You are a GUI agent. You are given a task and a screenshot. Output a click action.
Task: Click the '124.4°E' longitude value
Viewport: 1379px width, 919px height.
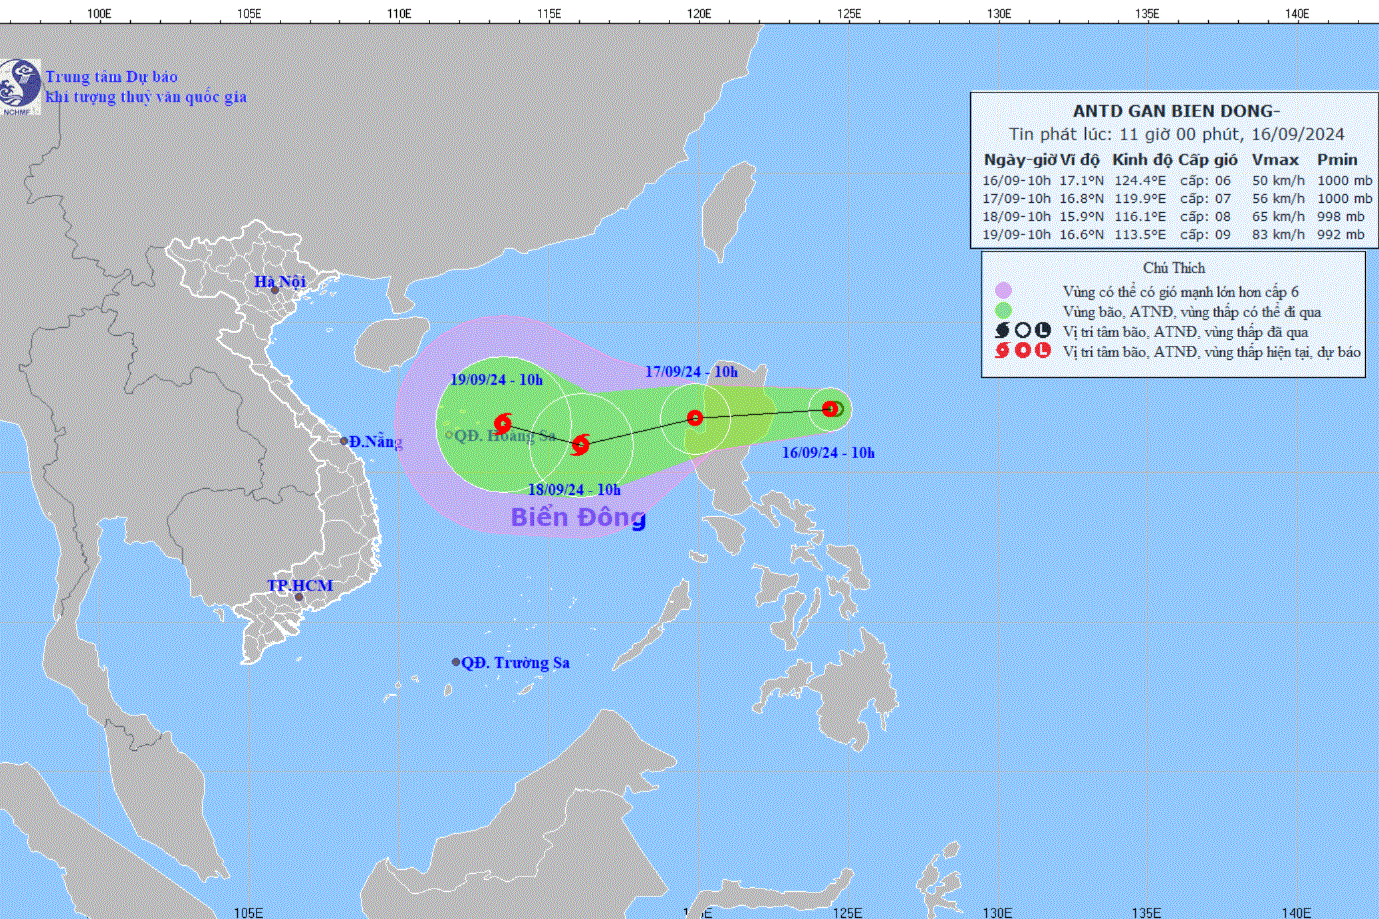1140,181
